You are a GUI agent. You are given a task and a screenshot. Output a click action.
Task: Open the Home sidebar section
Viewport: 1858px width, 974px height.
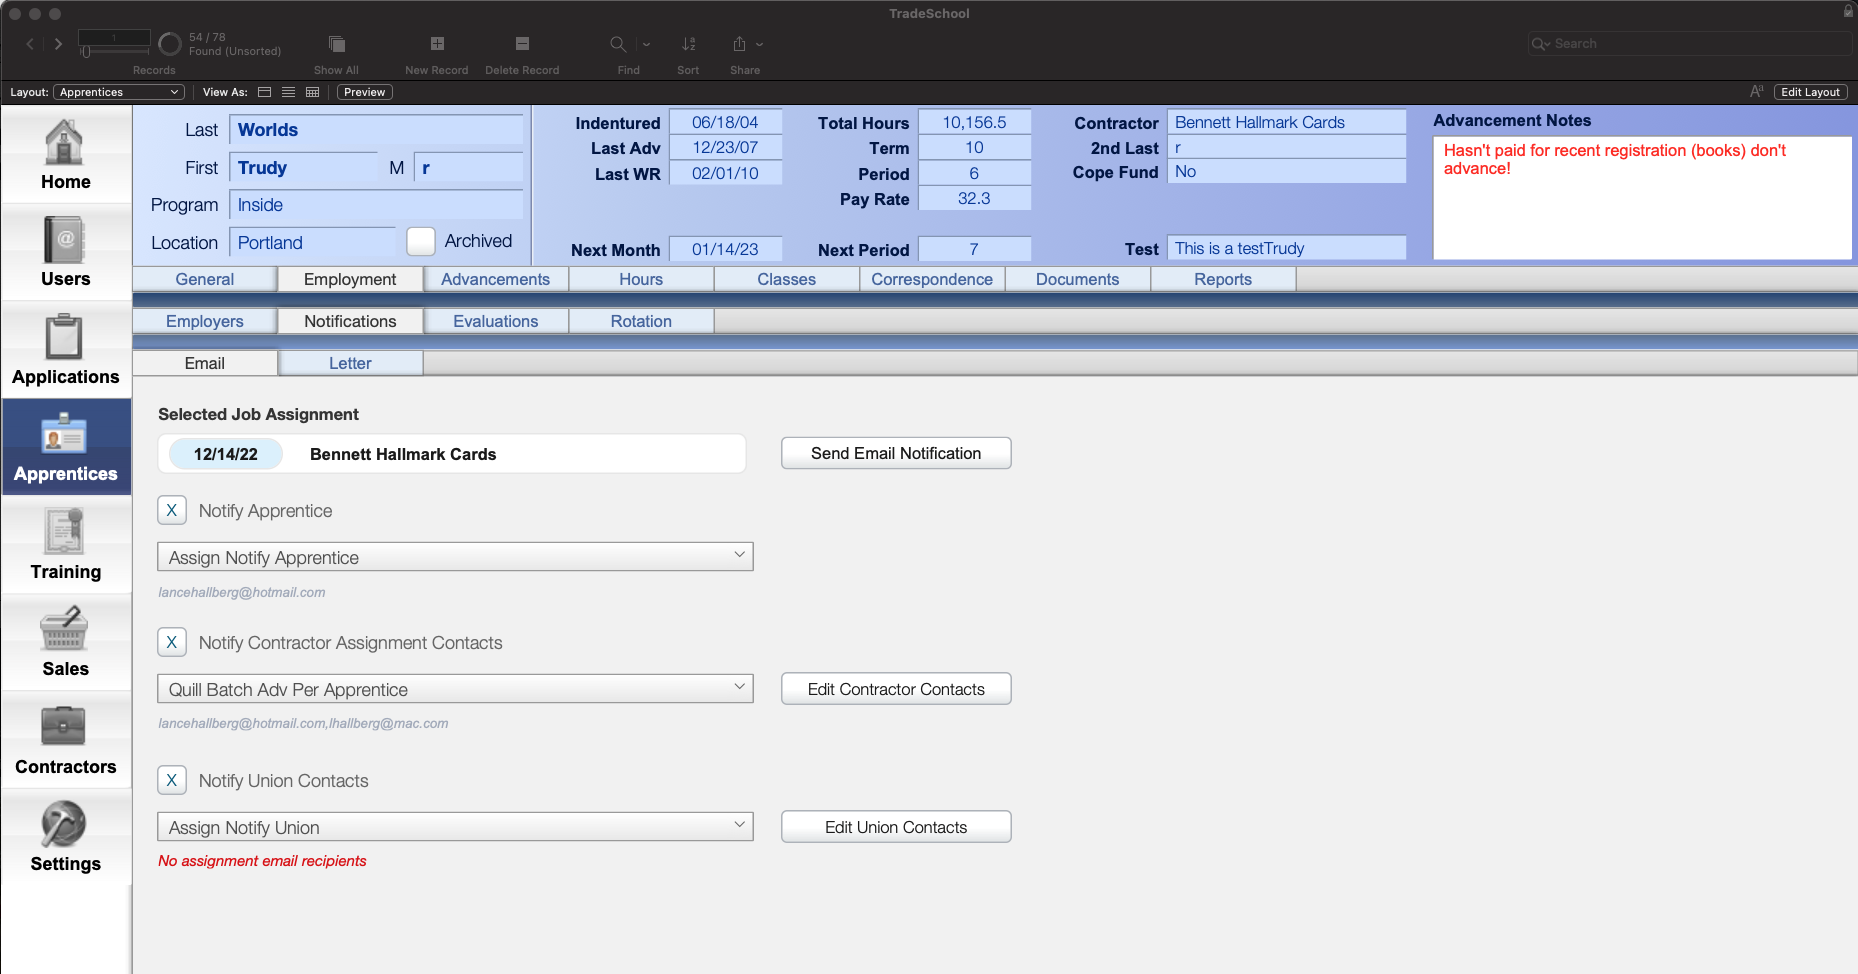[66, 155]
